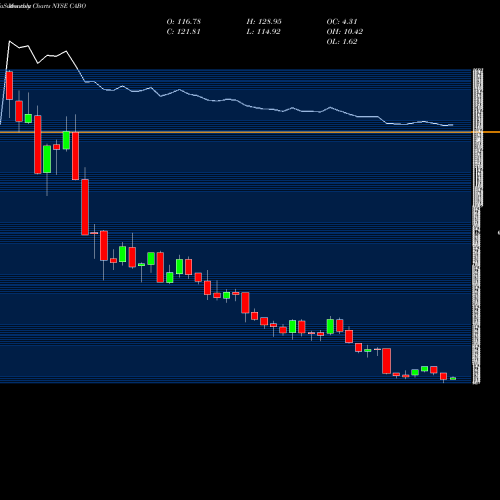Click the OH: 10.42 value

(345, 32)
